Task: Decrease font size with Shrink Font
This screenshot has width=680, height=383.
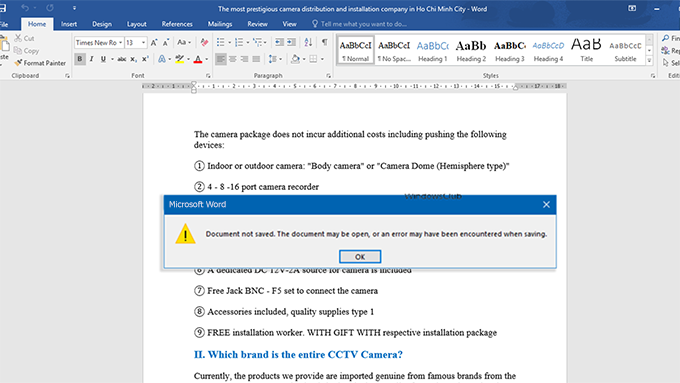Action: coord(166,43)
